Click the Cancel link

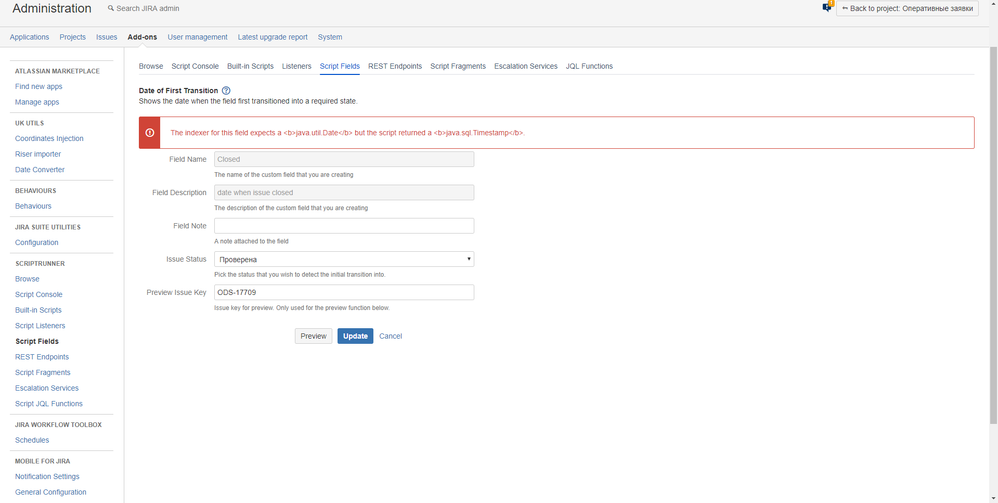[x=391, y=336]
